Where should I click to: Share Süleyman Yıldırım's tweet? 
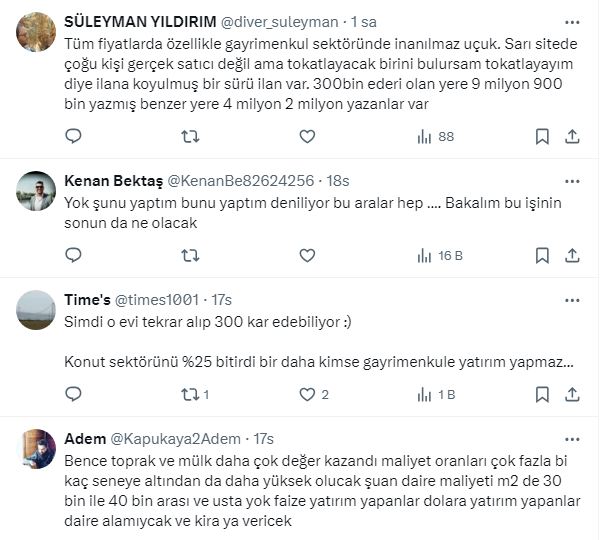pos(573,136)
